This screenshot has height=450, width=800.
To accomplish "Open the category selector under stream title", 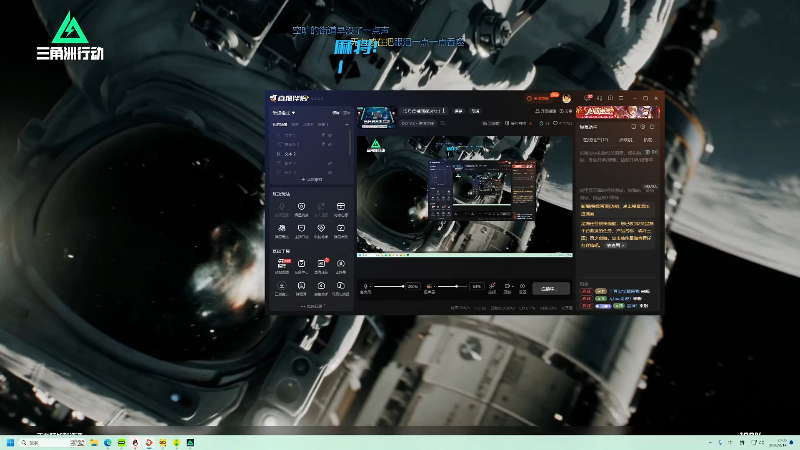I will point(418,123).
